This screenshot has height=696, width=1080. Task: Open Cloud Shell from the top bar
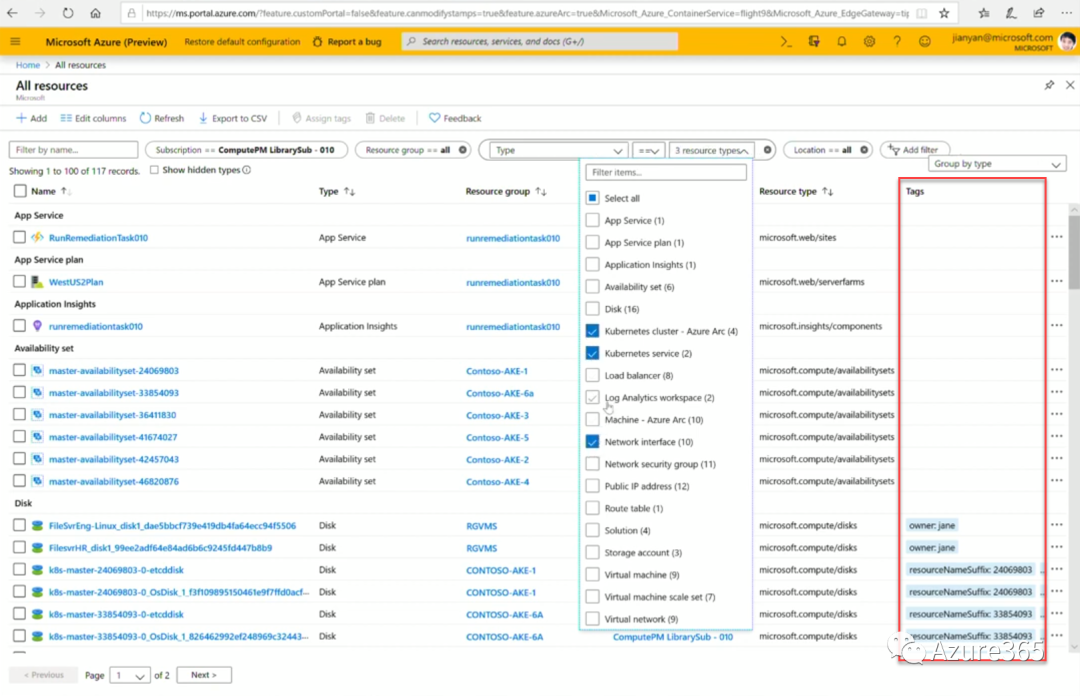[787, 42]
